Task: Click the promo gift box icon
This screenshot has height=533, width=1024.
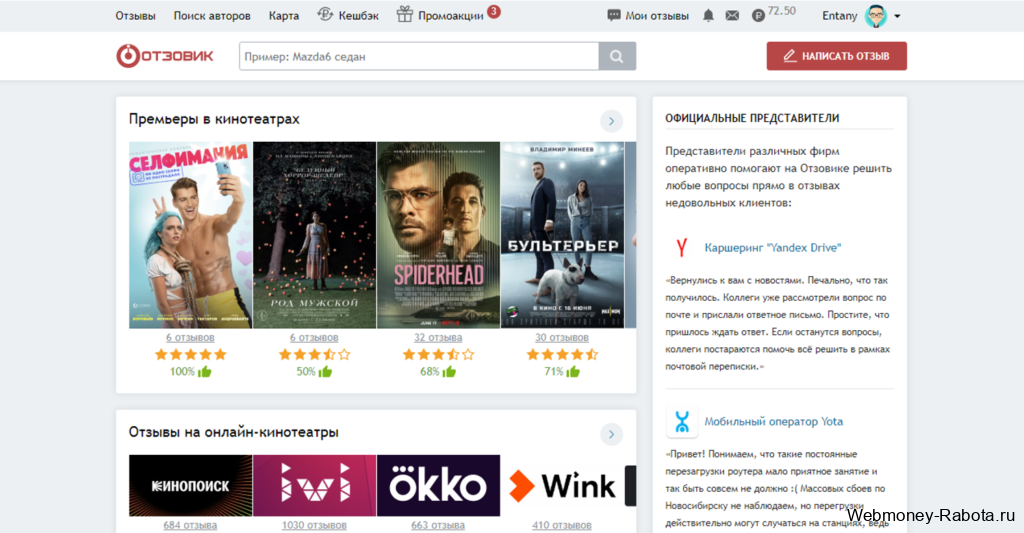Action: 405,14
